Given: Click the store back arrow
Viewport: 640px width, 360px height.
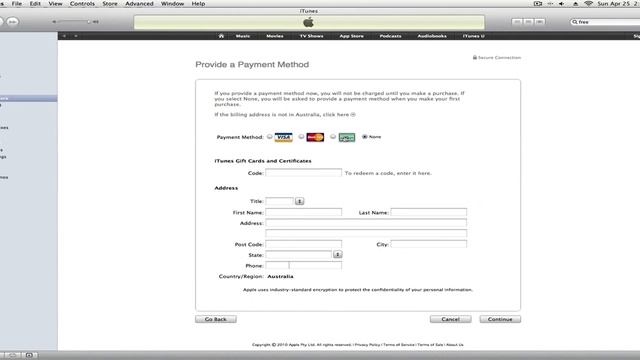Looking at the screenshot, I should pyautogui.click(x=64, y=36).
